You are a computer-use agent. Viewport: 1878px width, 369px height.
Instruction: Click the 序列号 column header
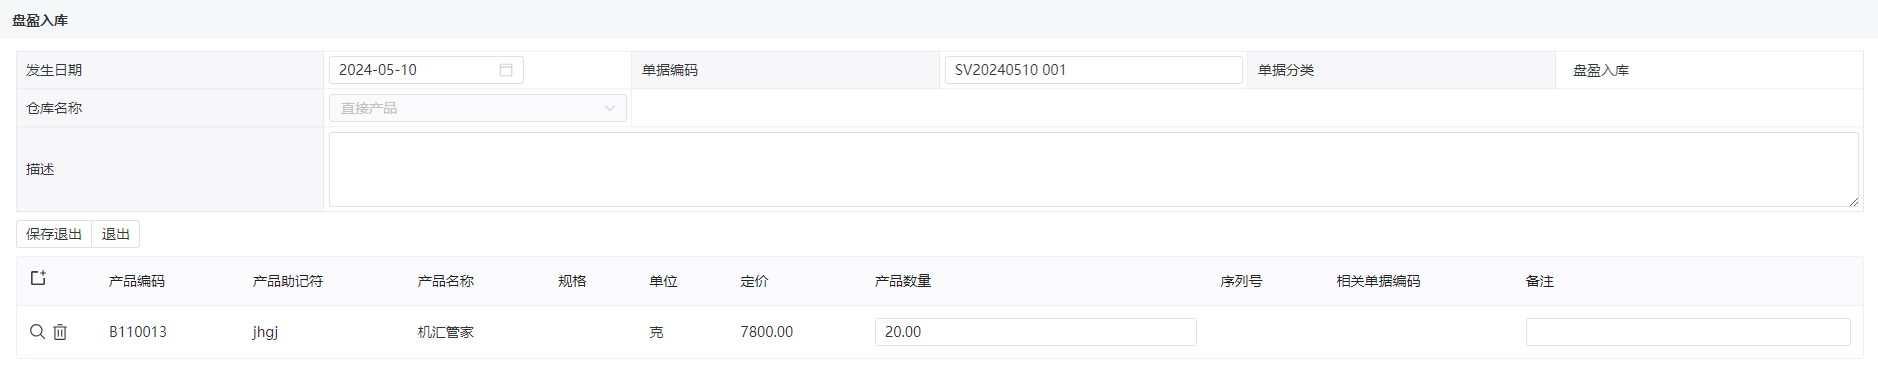(x=1241, y=281)
